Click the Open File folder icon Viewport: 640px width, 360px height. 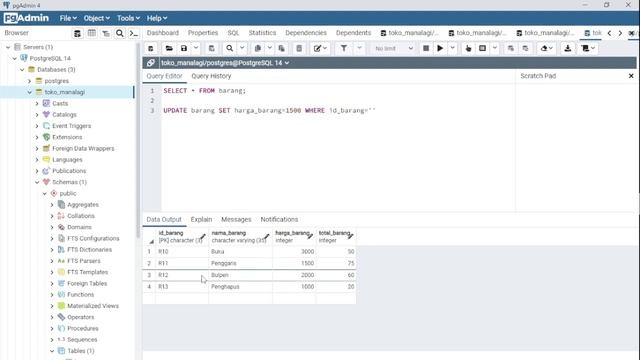(169, 48)
